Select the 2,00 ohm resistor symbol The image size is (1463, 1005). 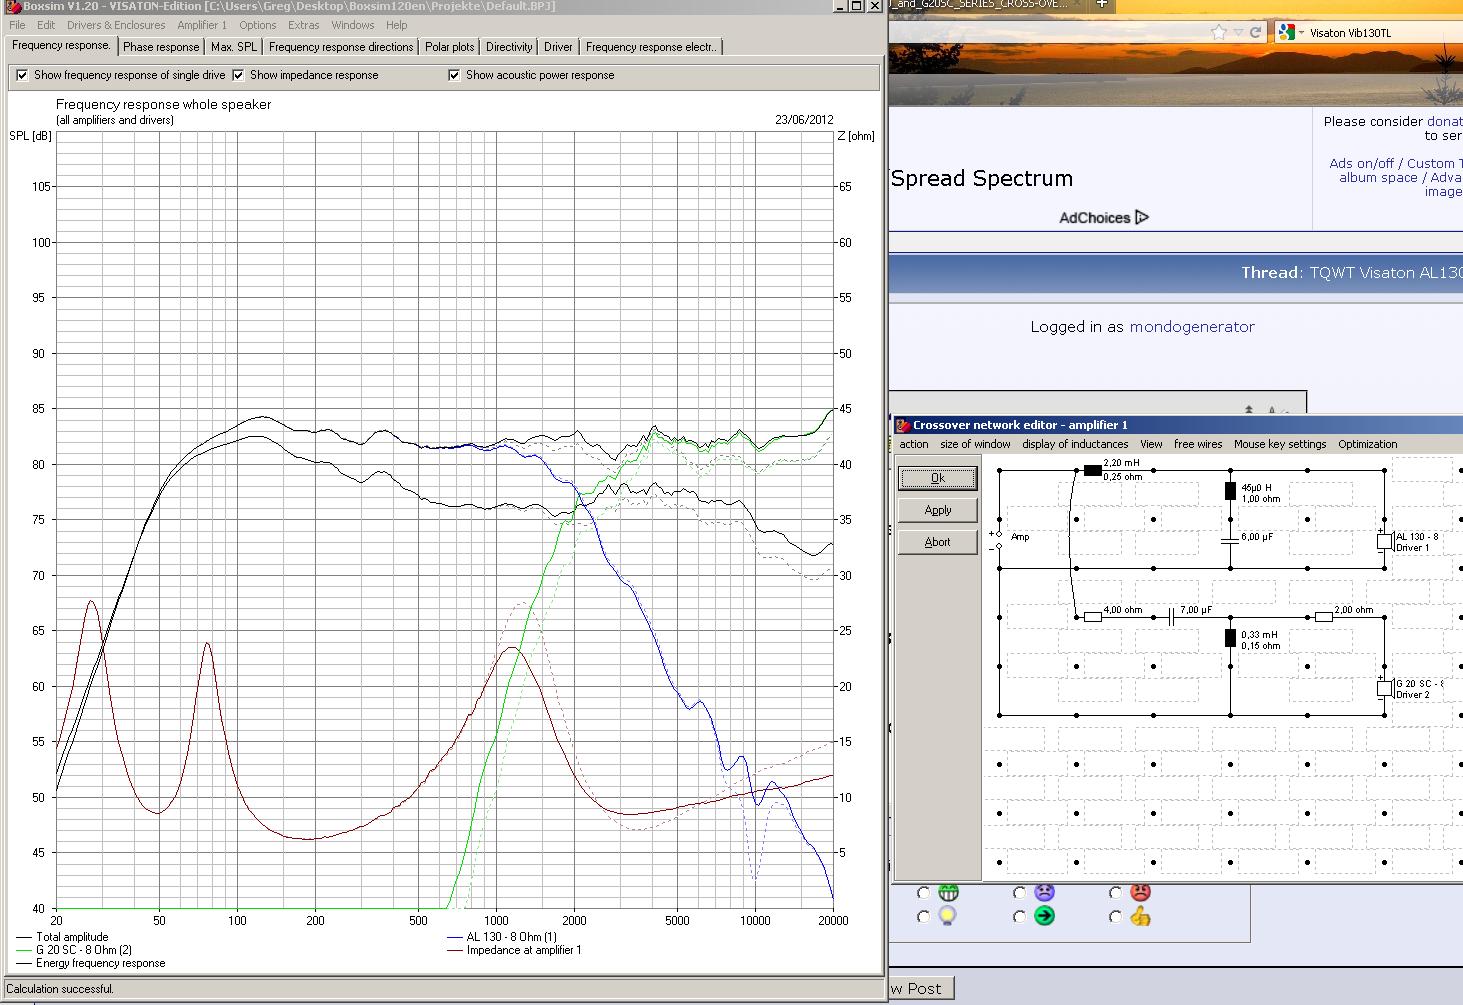pyautogui.click(x=1324, y=617)
